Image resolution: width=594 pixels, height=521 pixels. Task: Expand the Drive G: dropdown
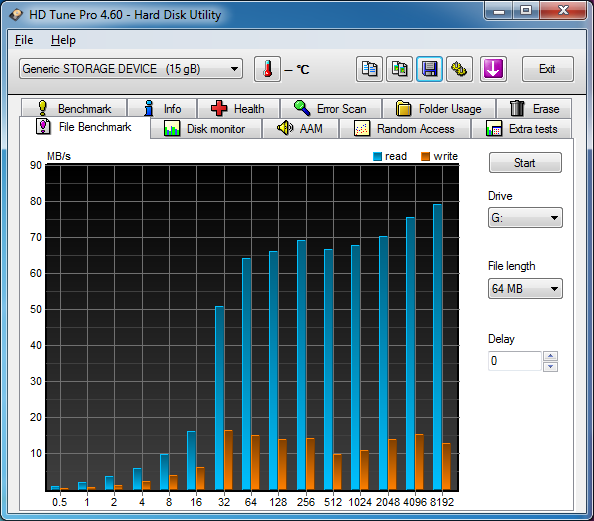pyautogui.click(x=525, y=218)
